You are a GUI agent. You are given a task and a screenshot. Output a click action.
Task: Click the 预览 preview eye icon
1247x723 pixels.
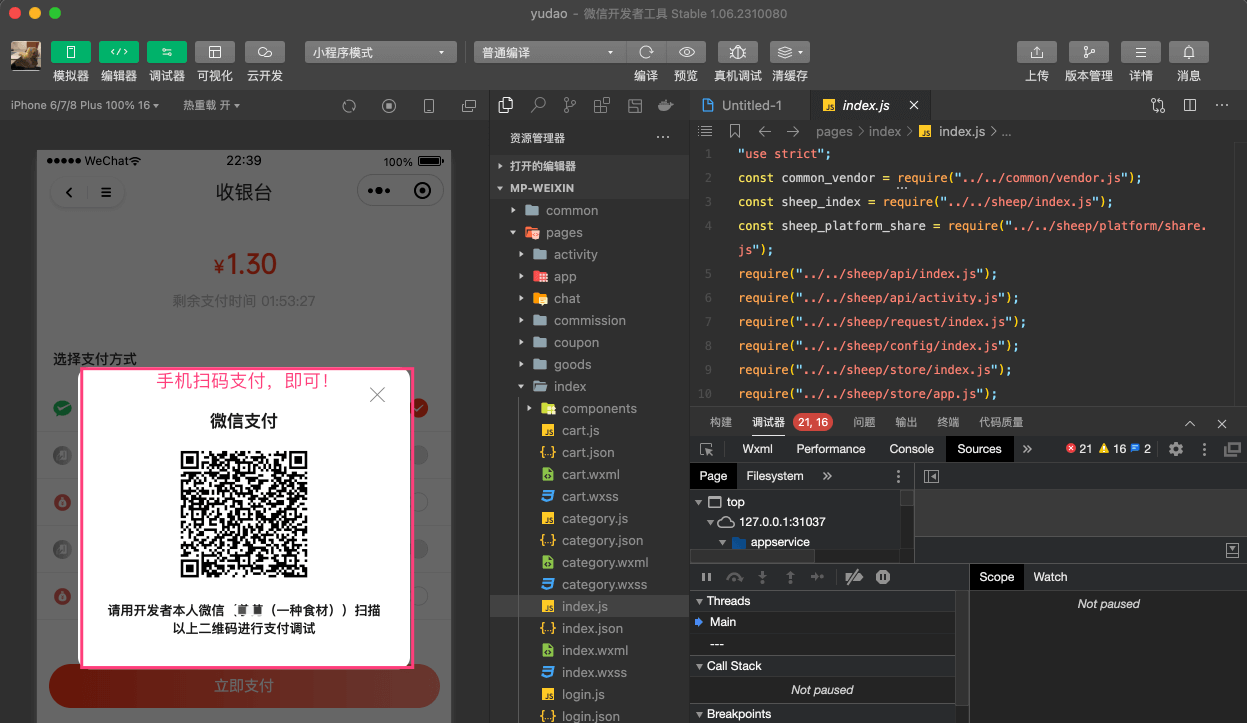click(x=686, y=52)
